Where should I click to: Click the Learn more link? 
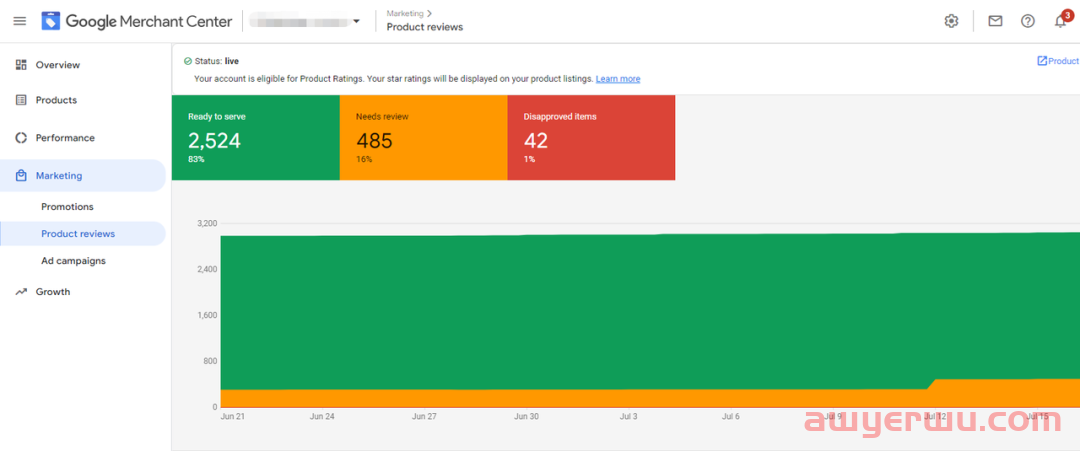pos(618,79)
